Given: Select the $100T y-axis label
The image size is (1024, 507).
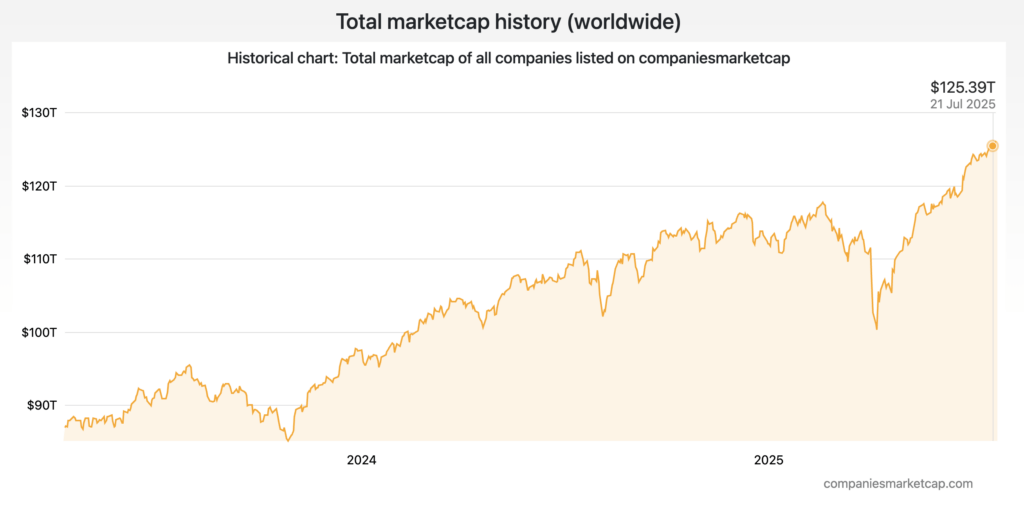Looking at the screenshot, I should [x=38, y=332].
